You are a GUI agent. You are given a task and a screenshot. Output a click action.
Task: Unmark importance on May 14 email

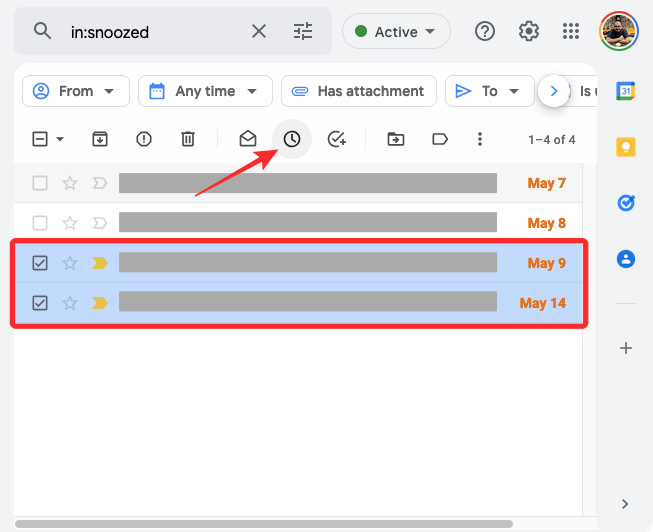coord(100,303)
